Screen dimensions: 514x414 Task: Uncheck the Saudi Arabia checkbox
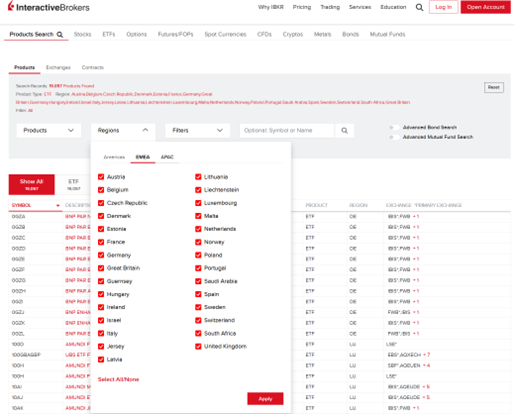198,281
